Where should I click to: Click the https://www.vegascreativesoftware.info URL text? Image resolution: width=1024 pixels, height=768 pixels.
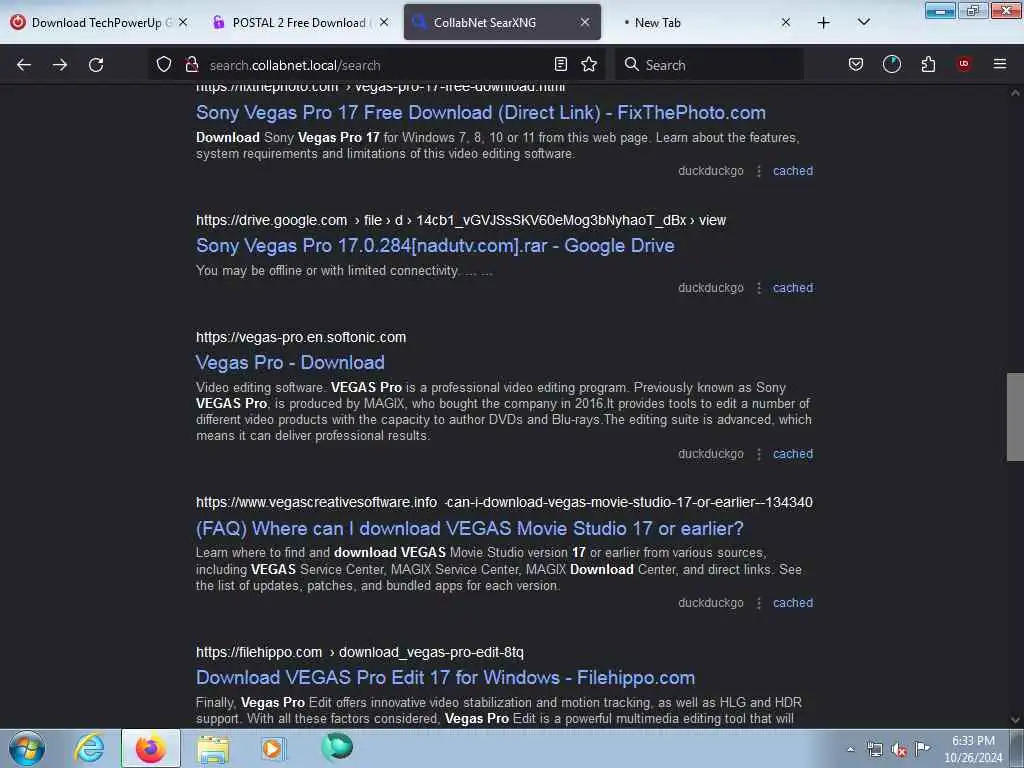[x=504, y=502]
